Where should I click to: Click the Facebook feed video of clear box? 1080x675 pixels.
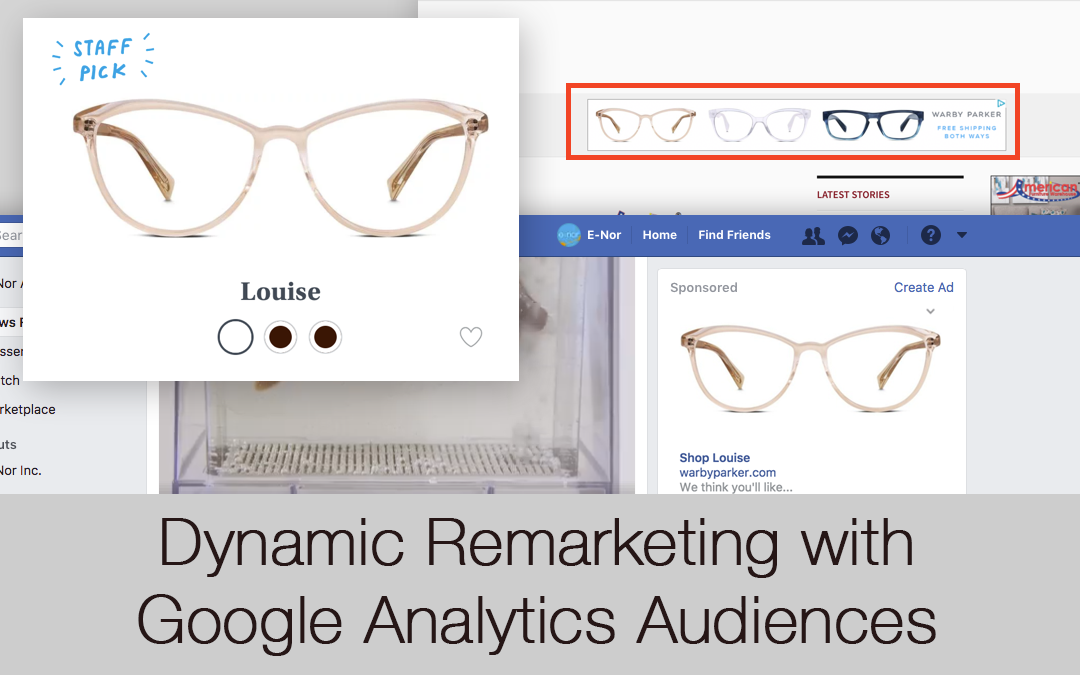pos(396,375)
